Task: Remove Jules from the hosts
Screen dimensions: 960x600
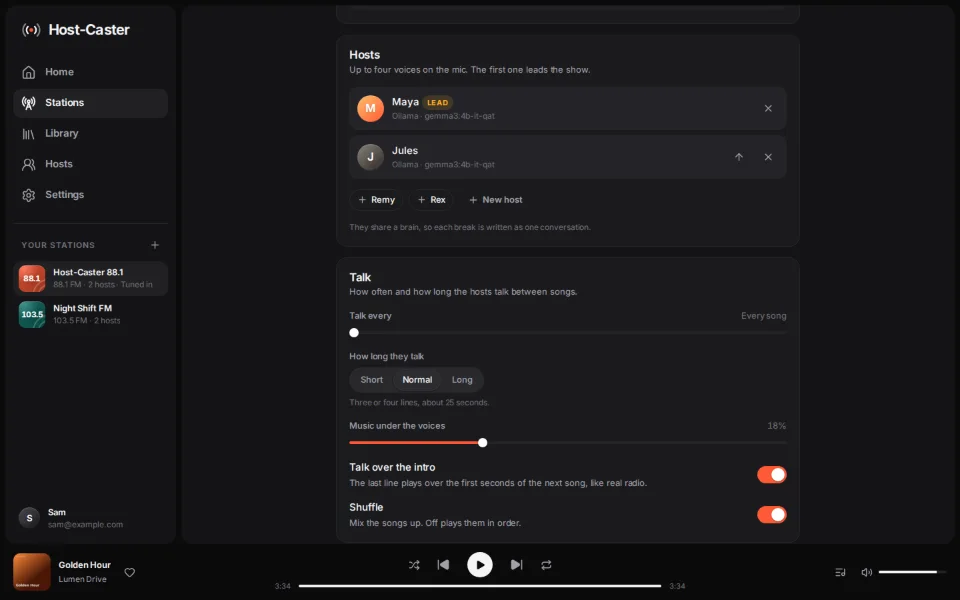Action: [768, 157]
